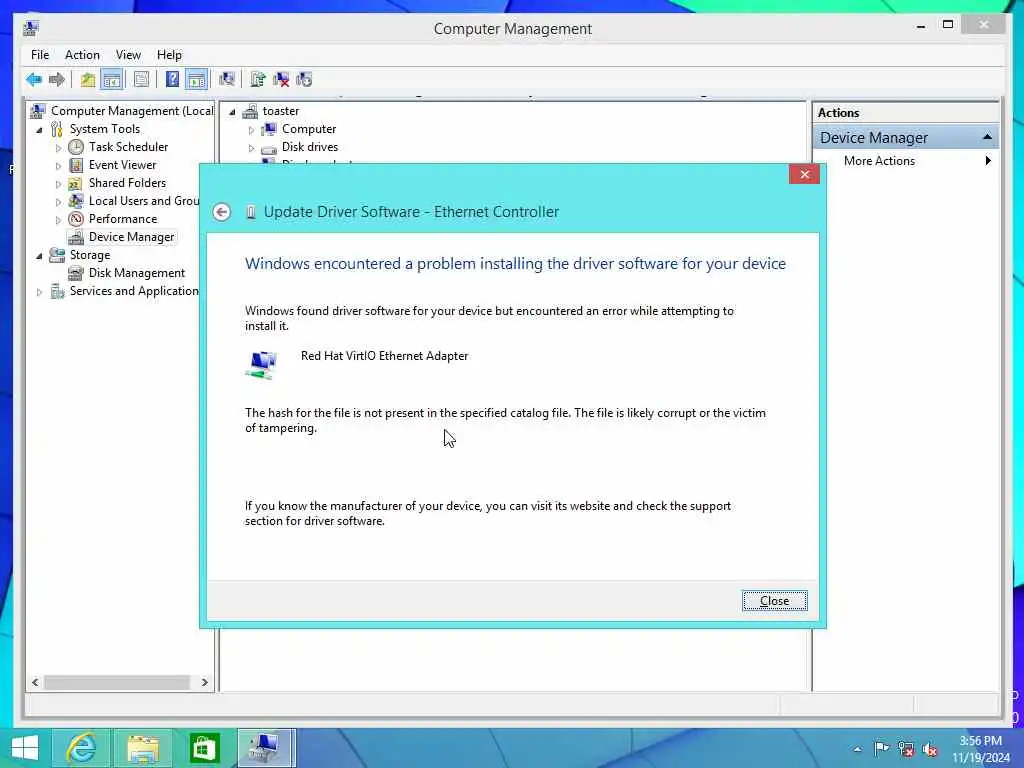Click the Disable device toolbar icon
The height and width of the screenshot is (768, 1024).
[x=304, y=80]
